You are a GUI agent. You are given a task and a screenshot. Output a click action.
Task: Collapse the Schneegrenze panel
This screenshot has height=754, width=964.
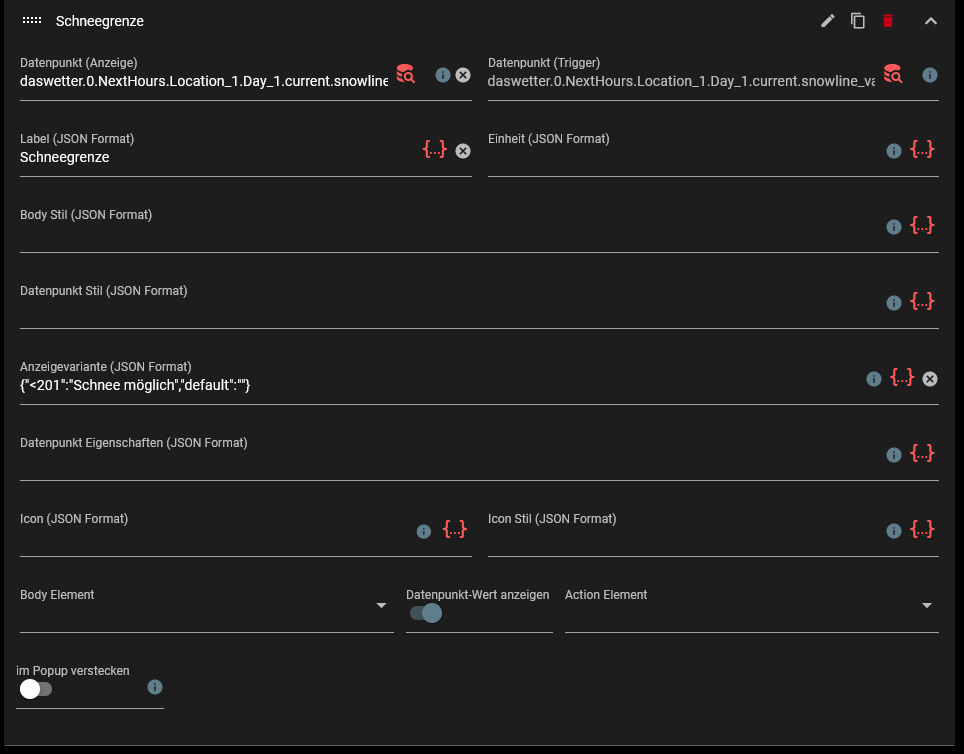pos(931,21)
